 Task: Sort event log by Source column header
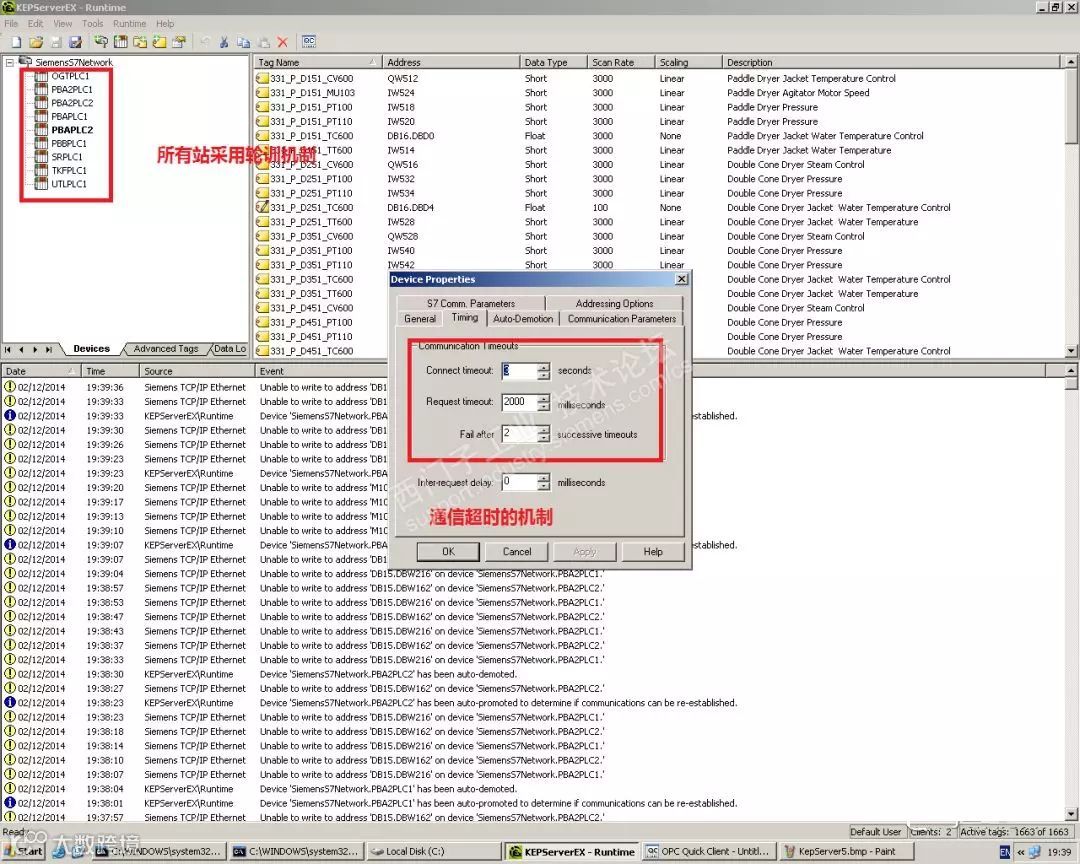196,371
